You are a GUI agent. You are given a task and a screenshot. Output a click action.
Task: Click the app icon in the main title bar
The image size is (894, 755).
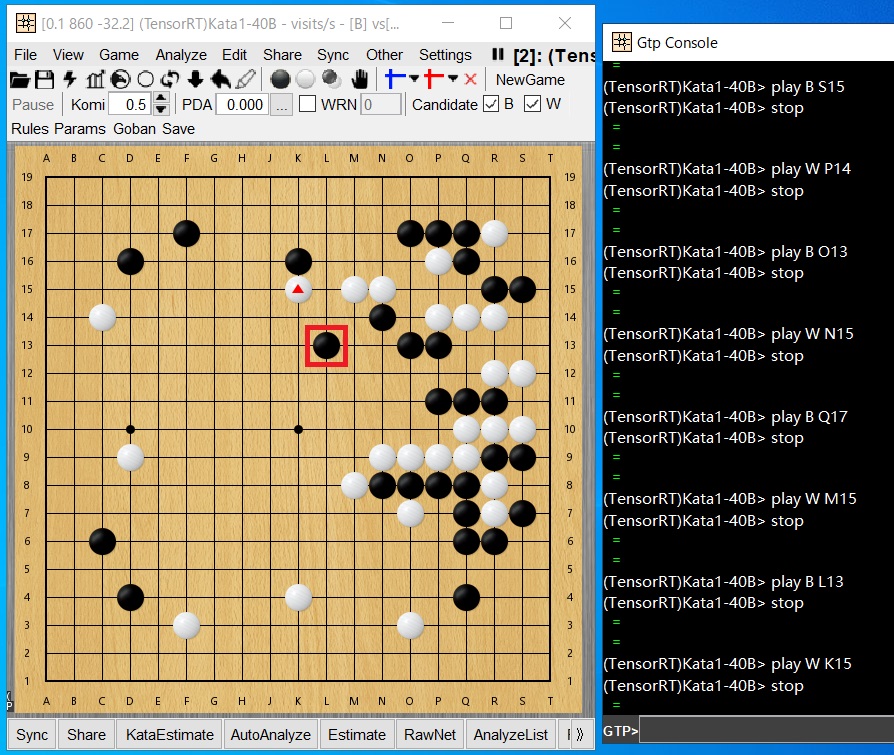click(26, 23)
